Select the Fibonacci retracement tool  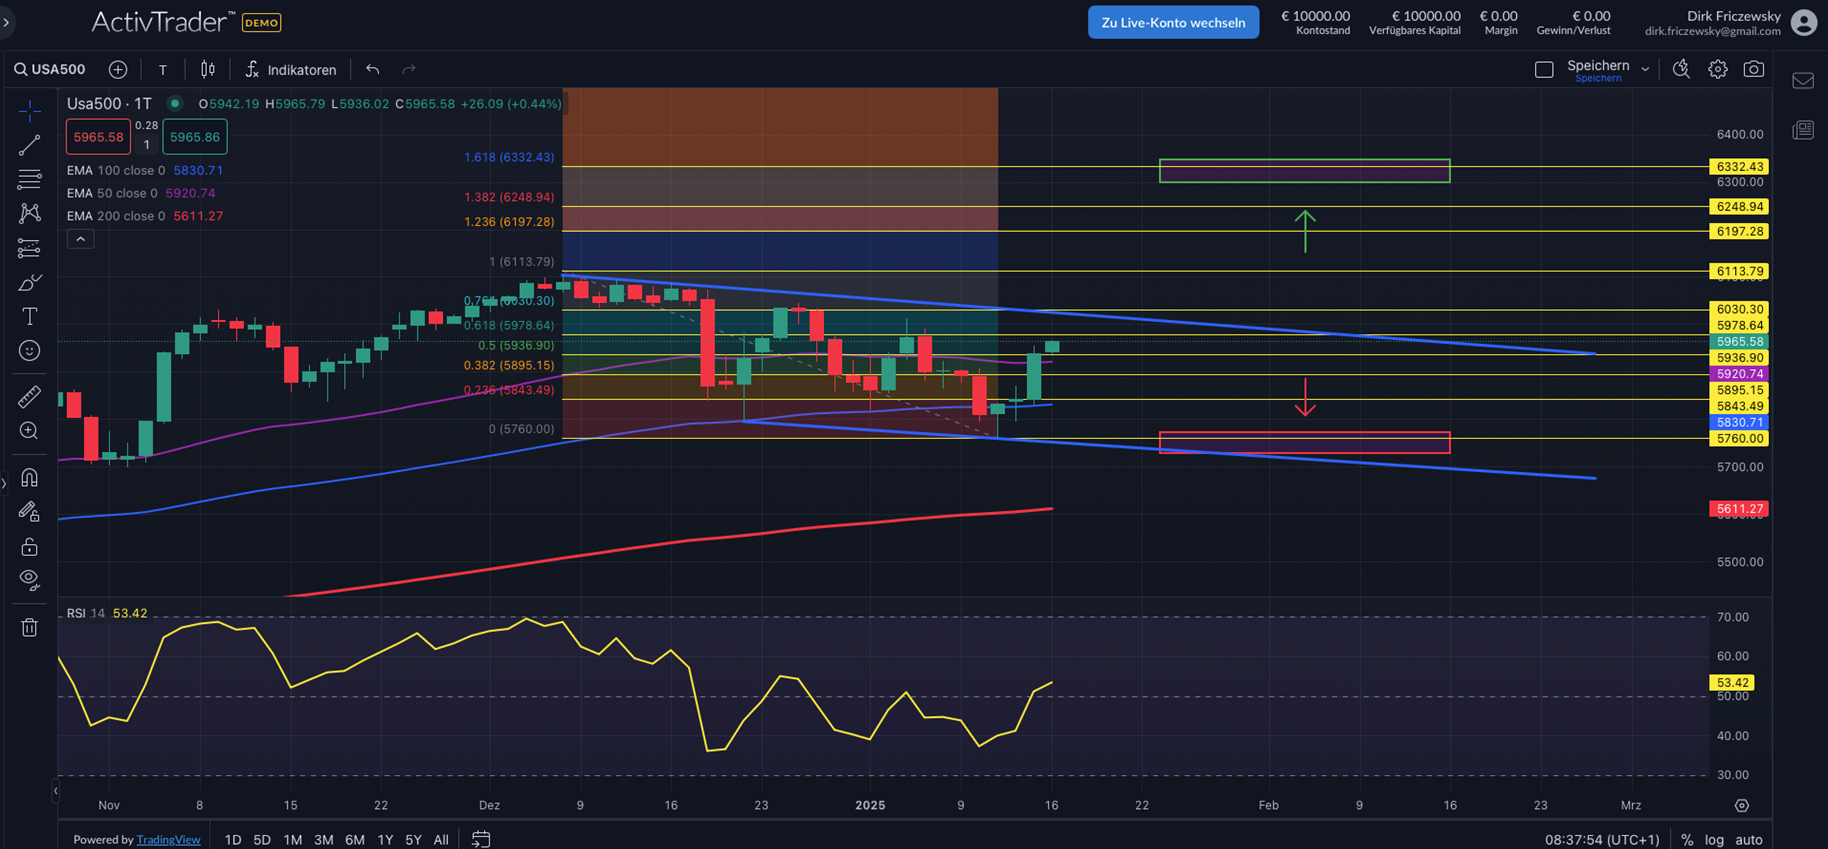(x=29, y=248)
